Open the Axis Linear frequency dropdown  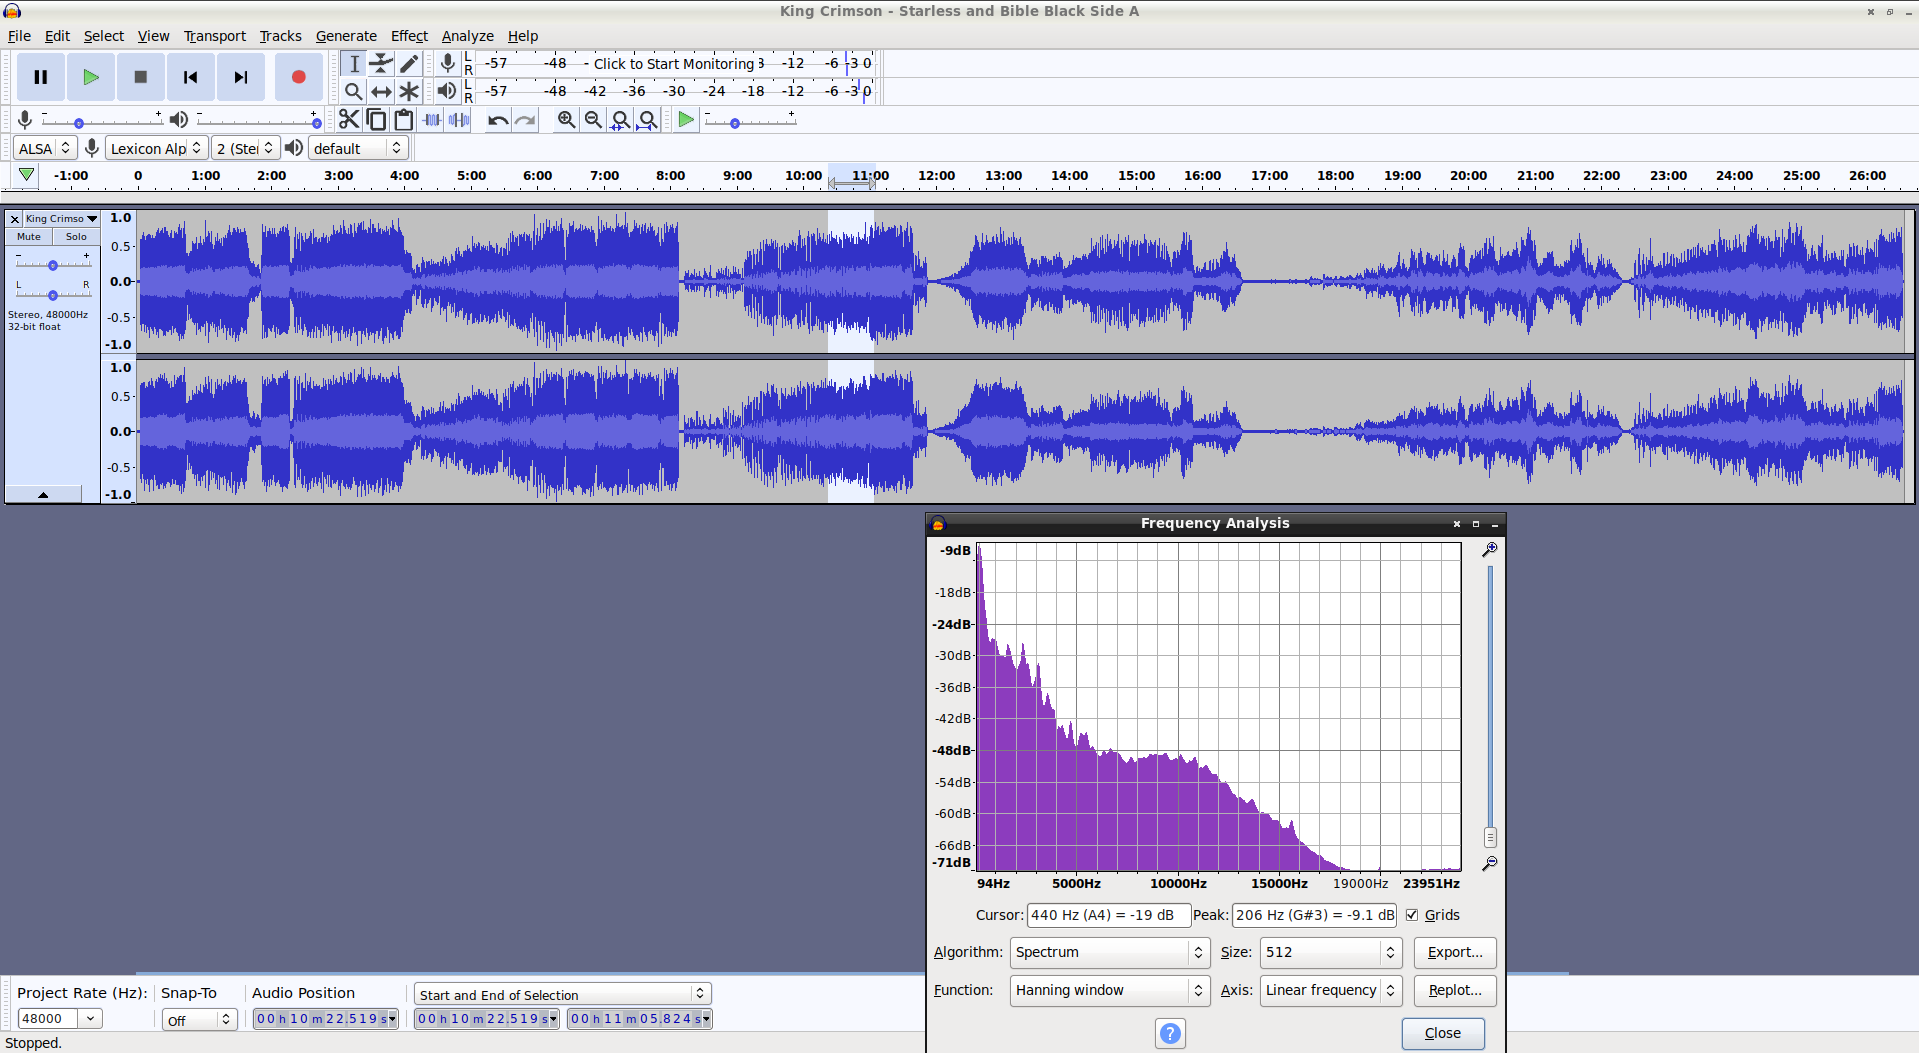pyautogui.click(x=1330, y=990)
